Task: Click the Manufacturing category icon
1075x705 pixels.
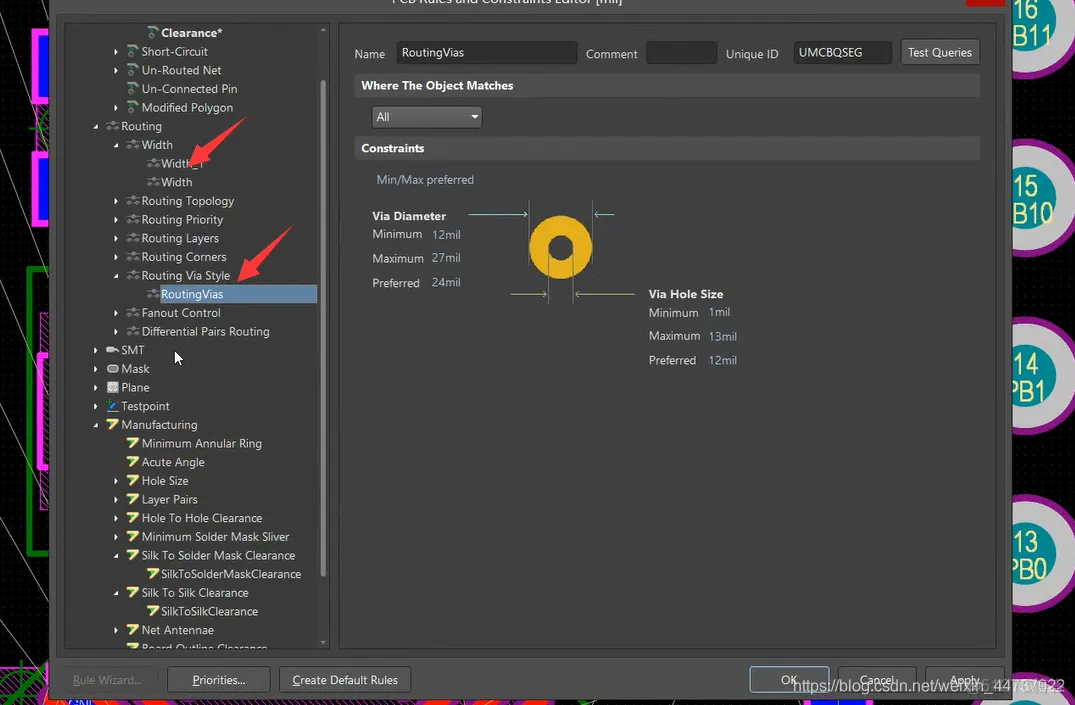Action: pos(112,425)
